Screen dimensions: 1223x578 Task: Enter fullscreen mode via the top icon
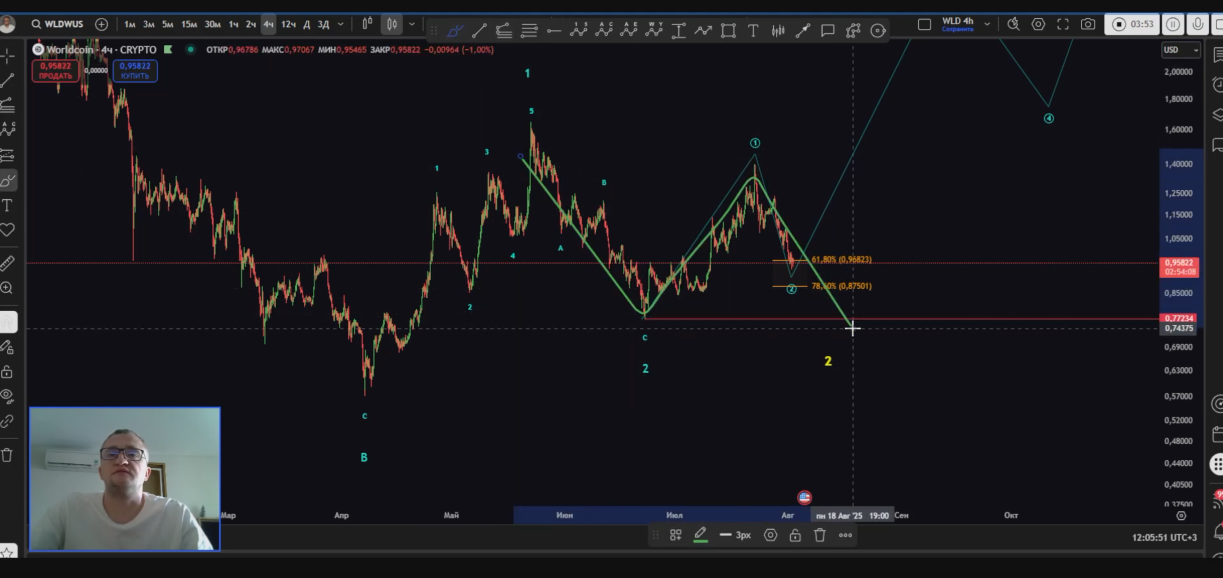[1063, 24]
